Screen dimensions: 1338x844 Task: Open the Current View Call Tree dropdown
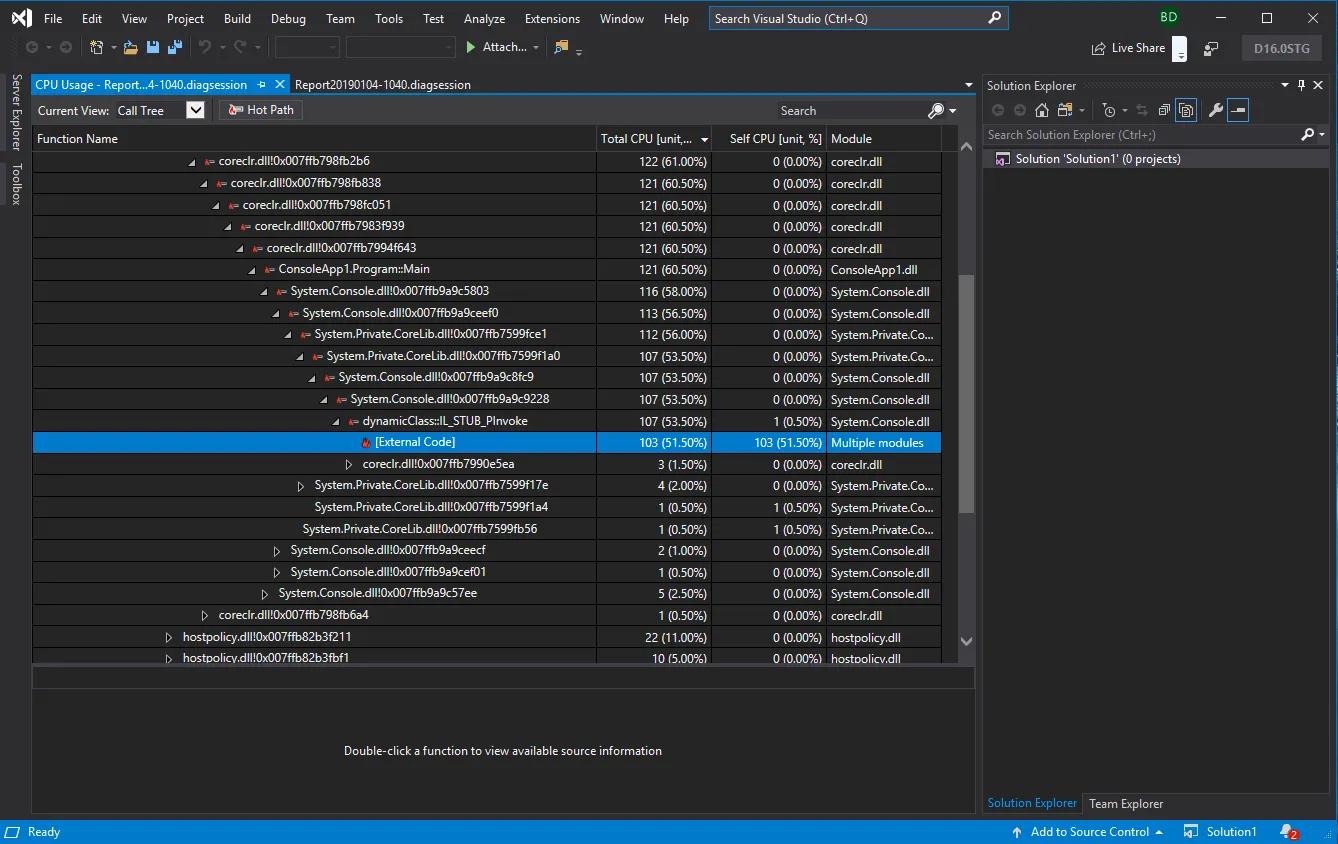(196, 110)
